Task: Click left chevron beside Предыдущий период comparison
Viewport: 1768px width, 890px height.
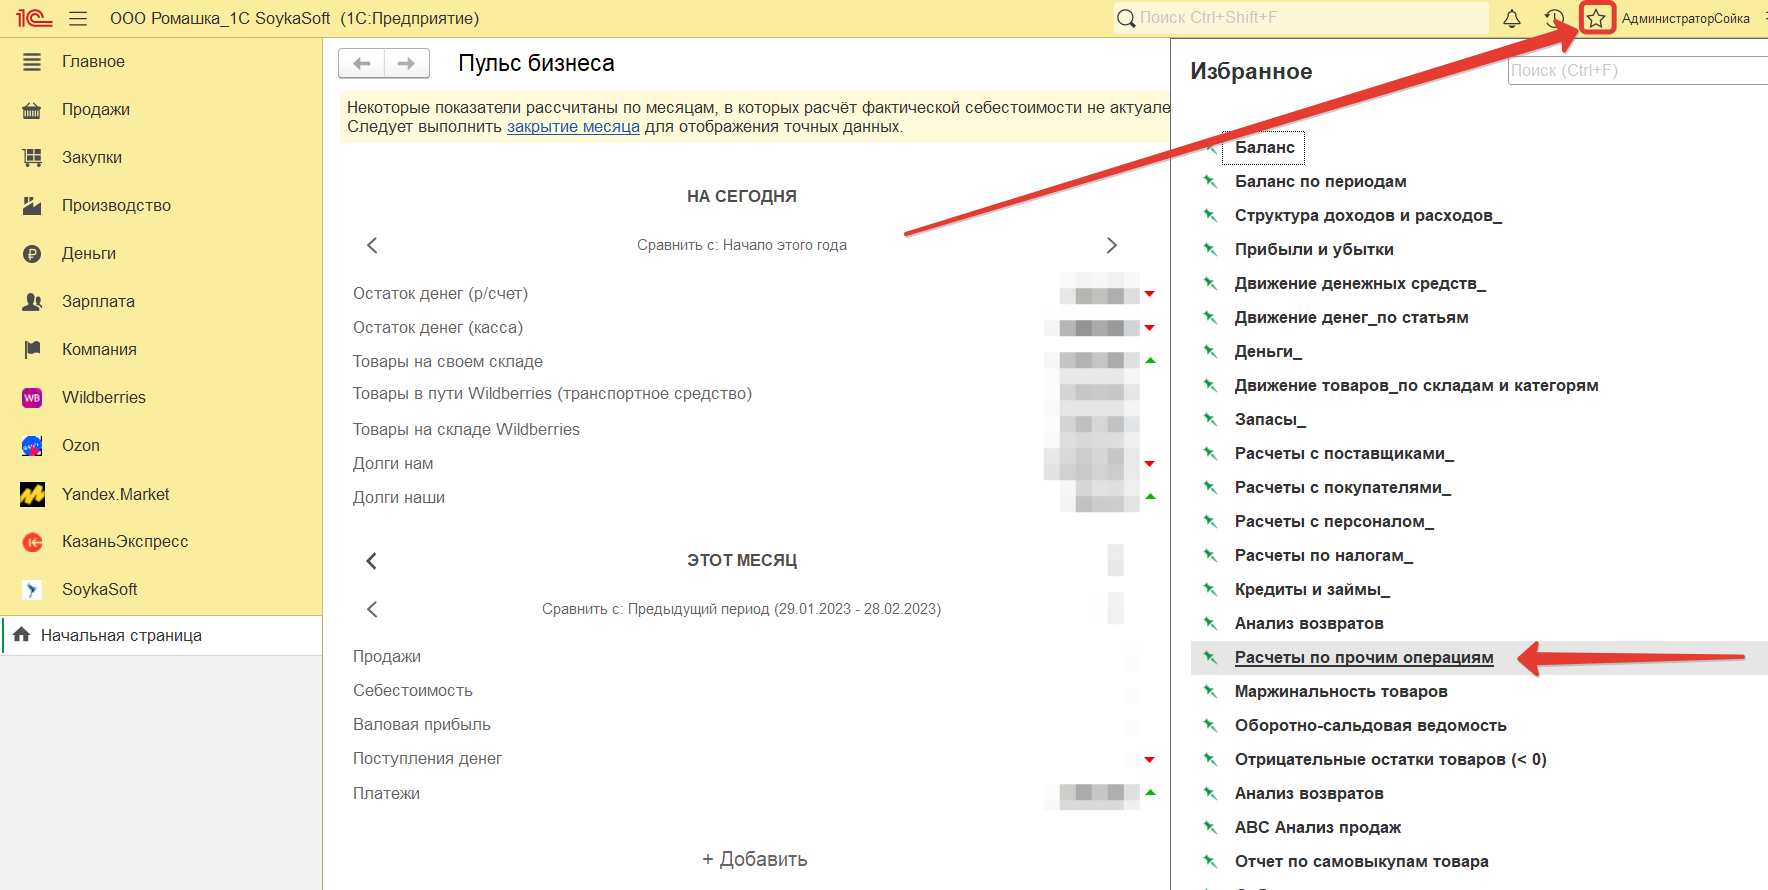Action: tap(372, 609)
